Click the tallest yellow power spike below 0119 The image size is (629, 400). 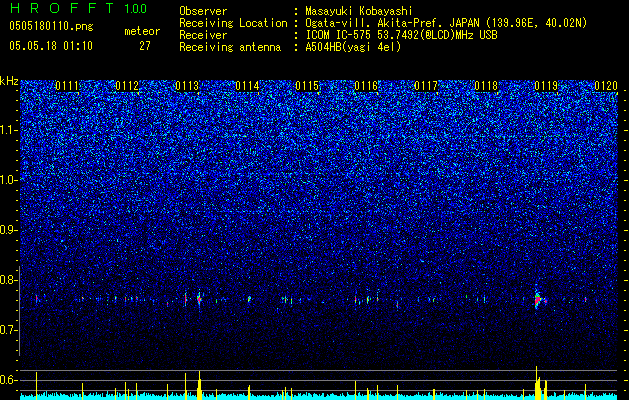click(x=536, y=383)
